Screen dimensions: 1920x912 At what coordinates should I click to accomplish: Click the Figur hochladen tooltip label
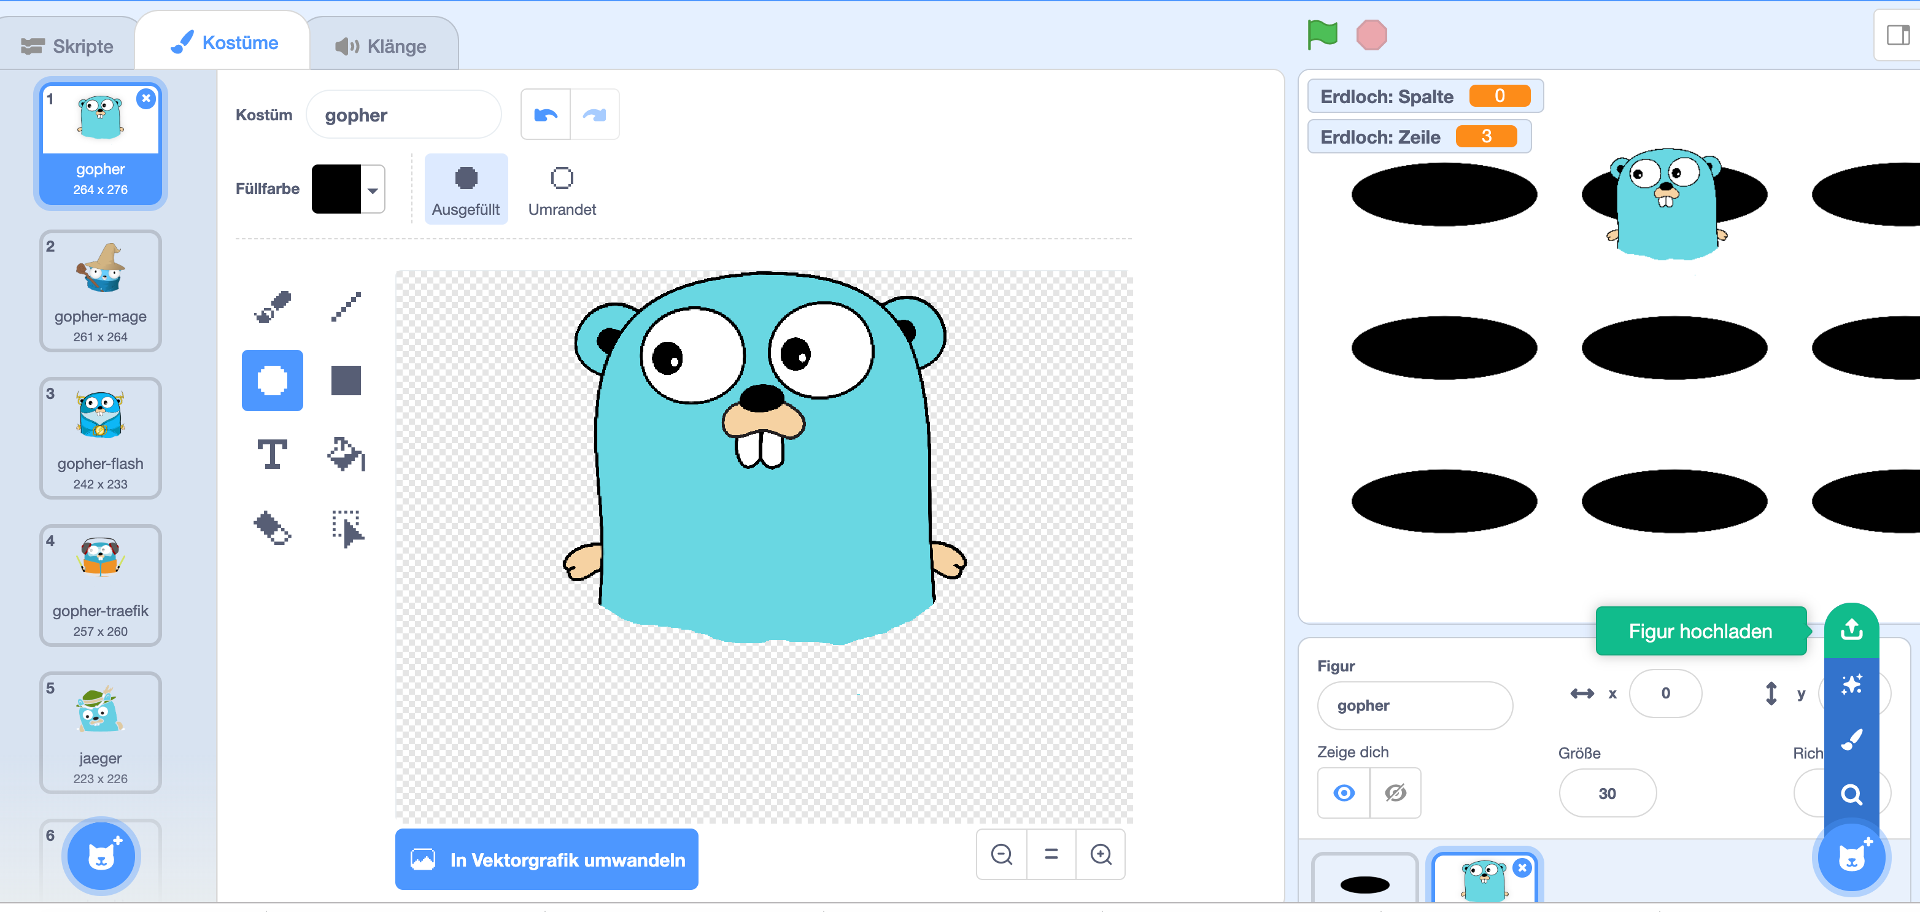click(x=1700, y=631)
